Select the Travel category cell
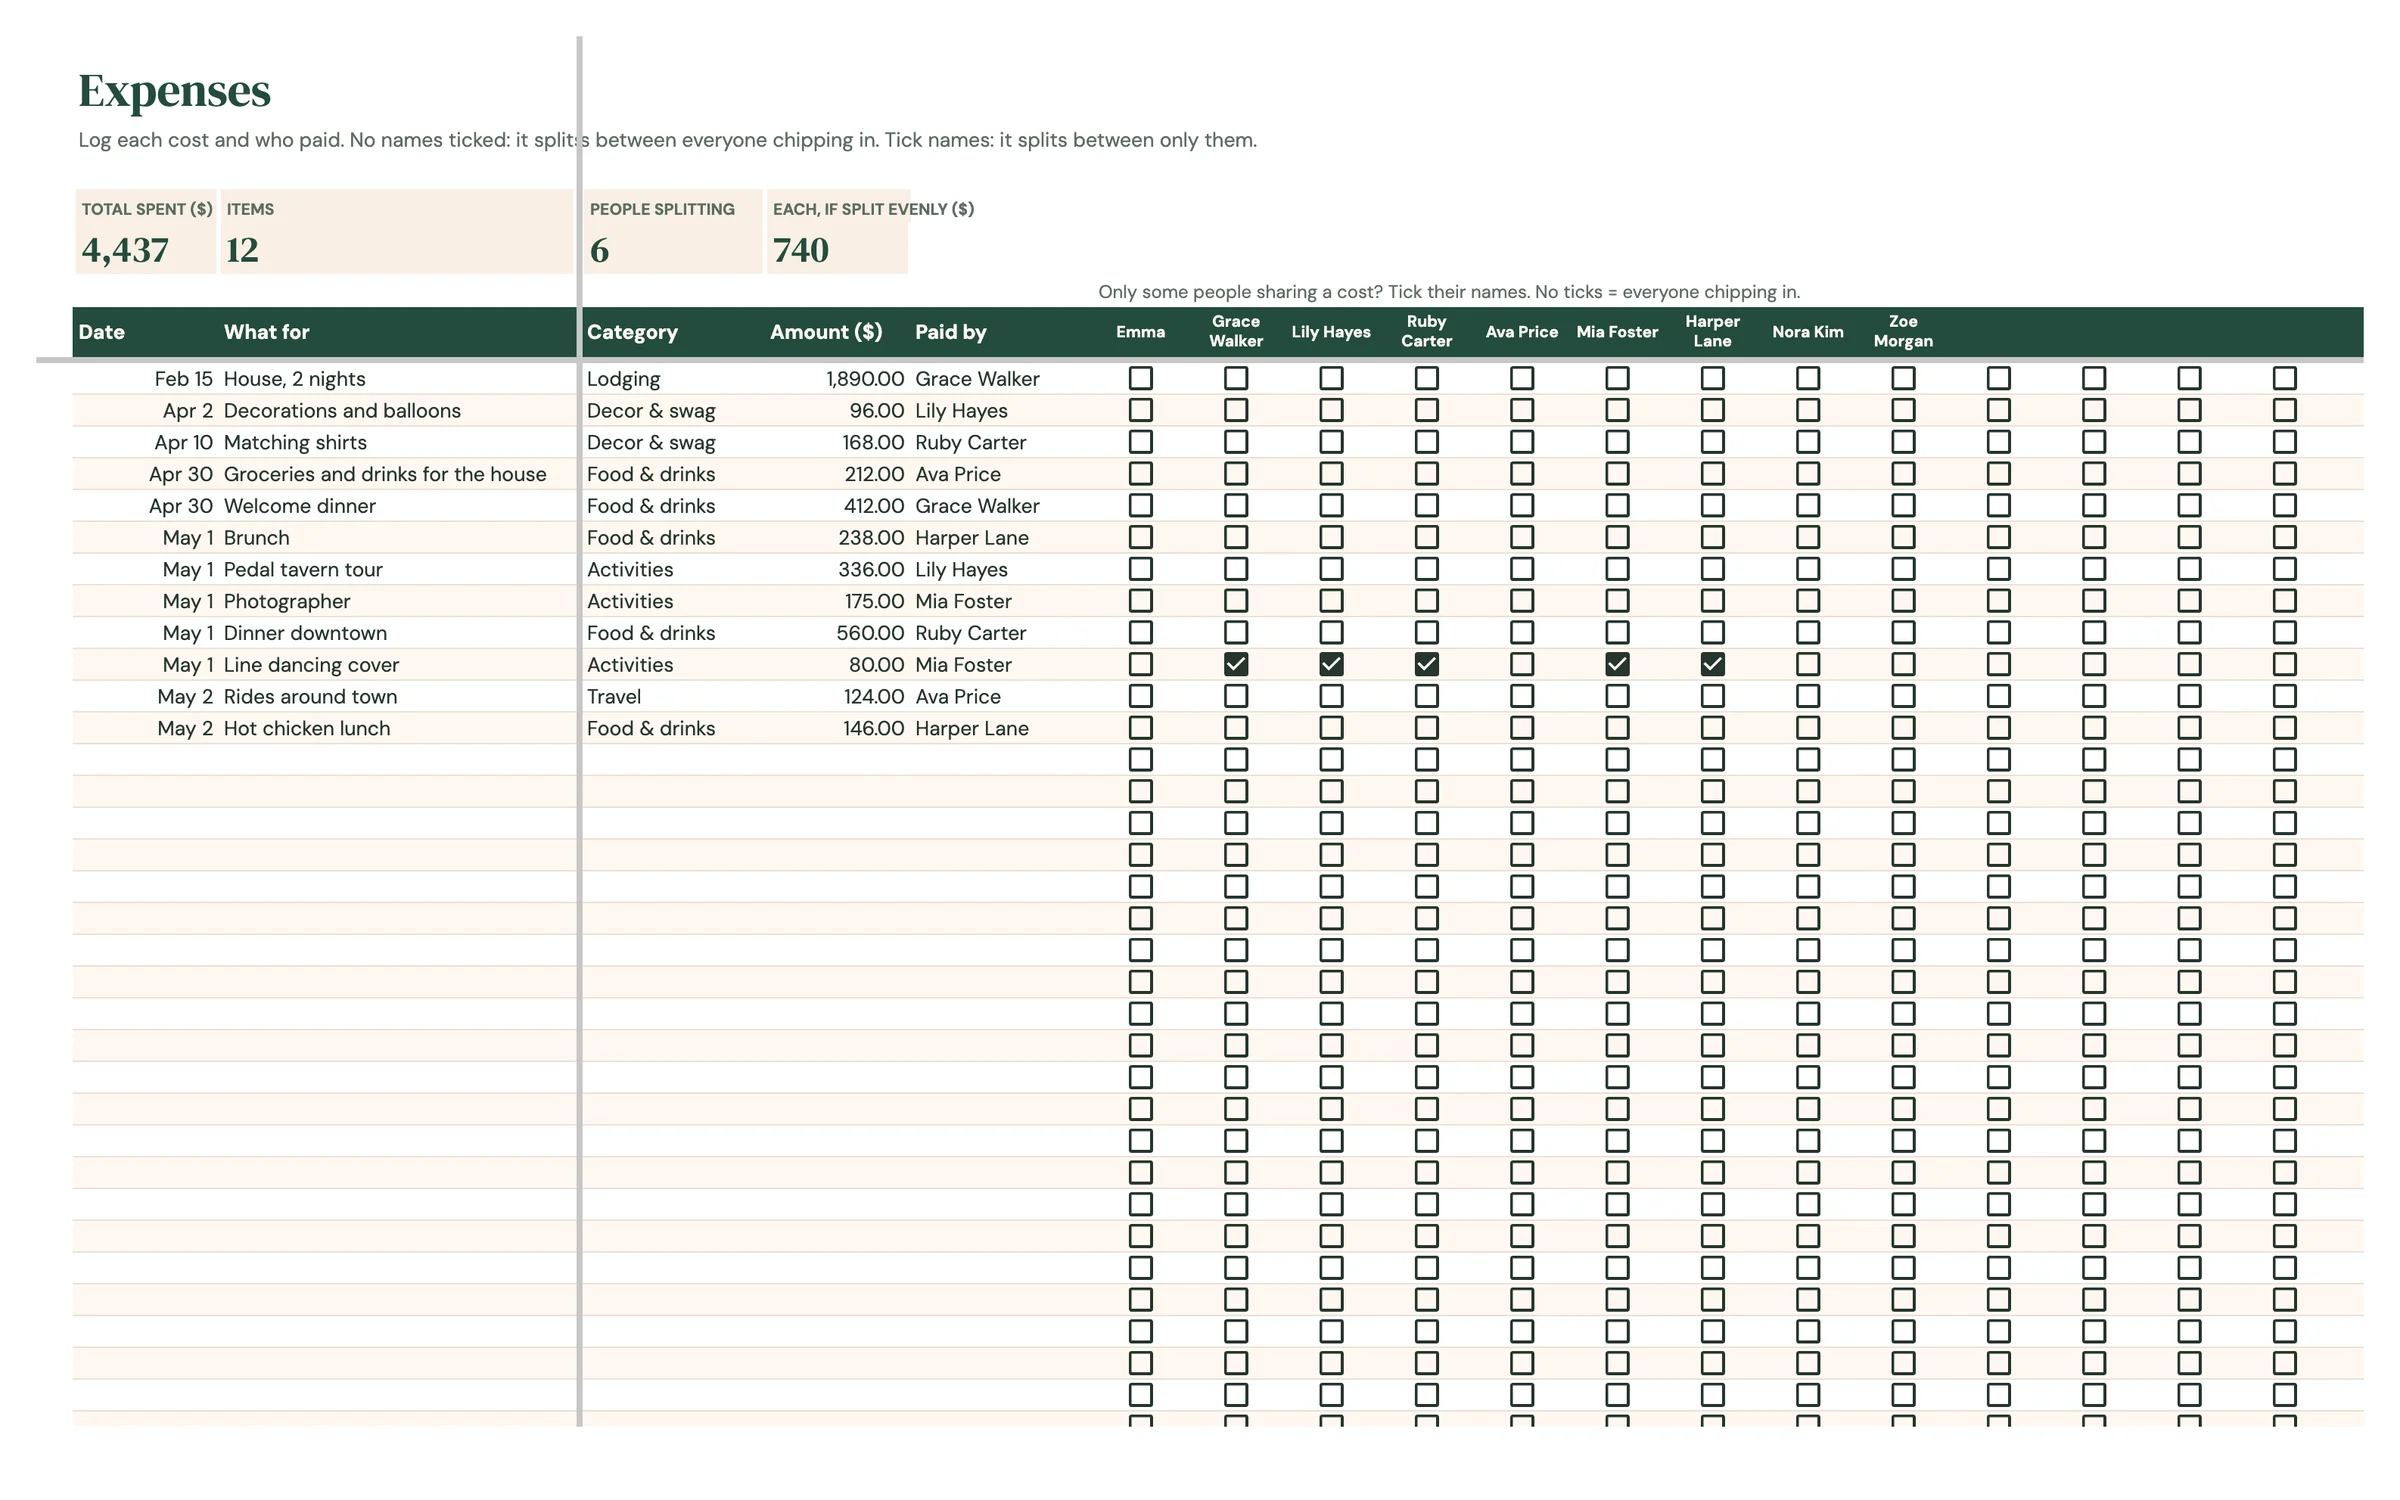 point(674,697)
